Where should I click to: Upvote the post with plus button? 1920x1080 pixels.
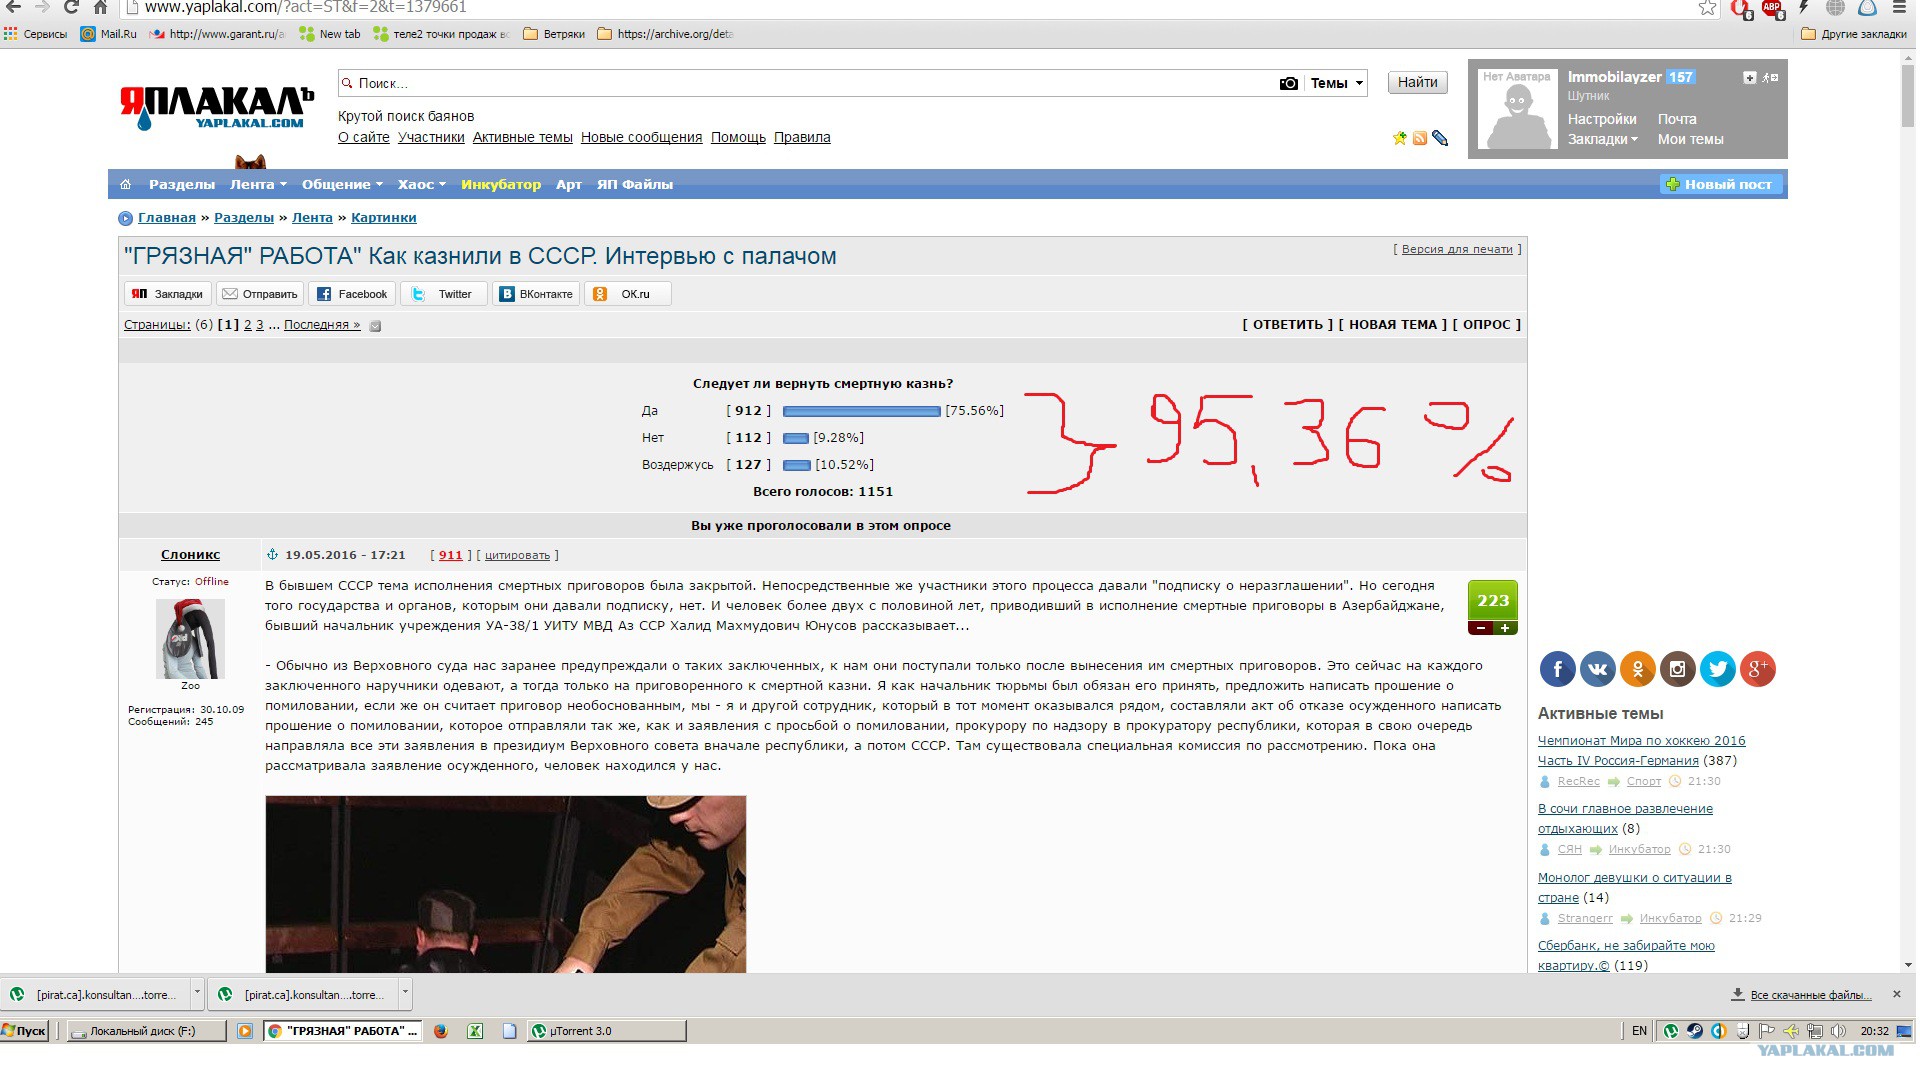pos(1505,628)
